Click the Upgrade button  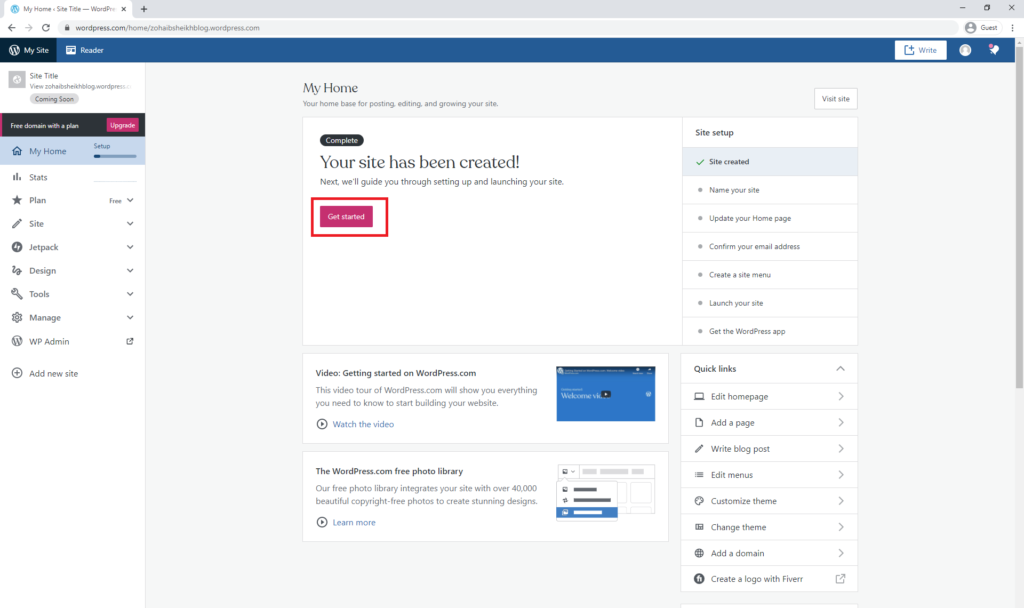122,125
